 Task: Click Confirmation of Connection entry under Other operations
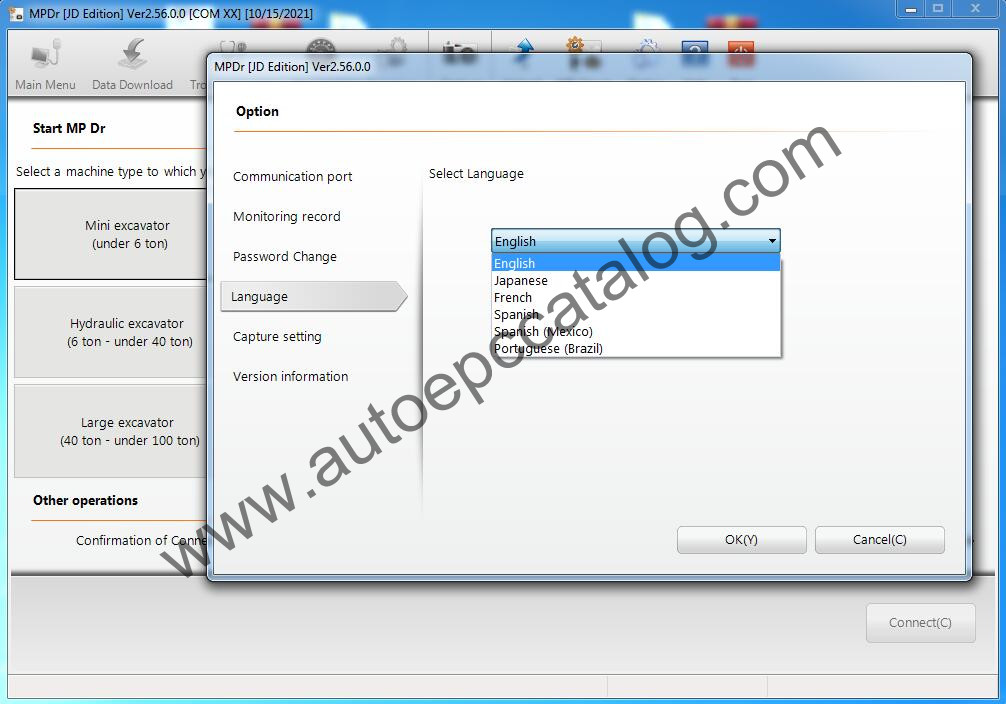tap(141, 540)
